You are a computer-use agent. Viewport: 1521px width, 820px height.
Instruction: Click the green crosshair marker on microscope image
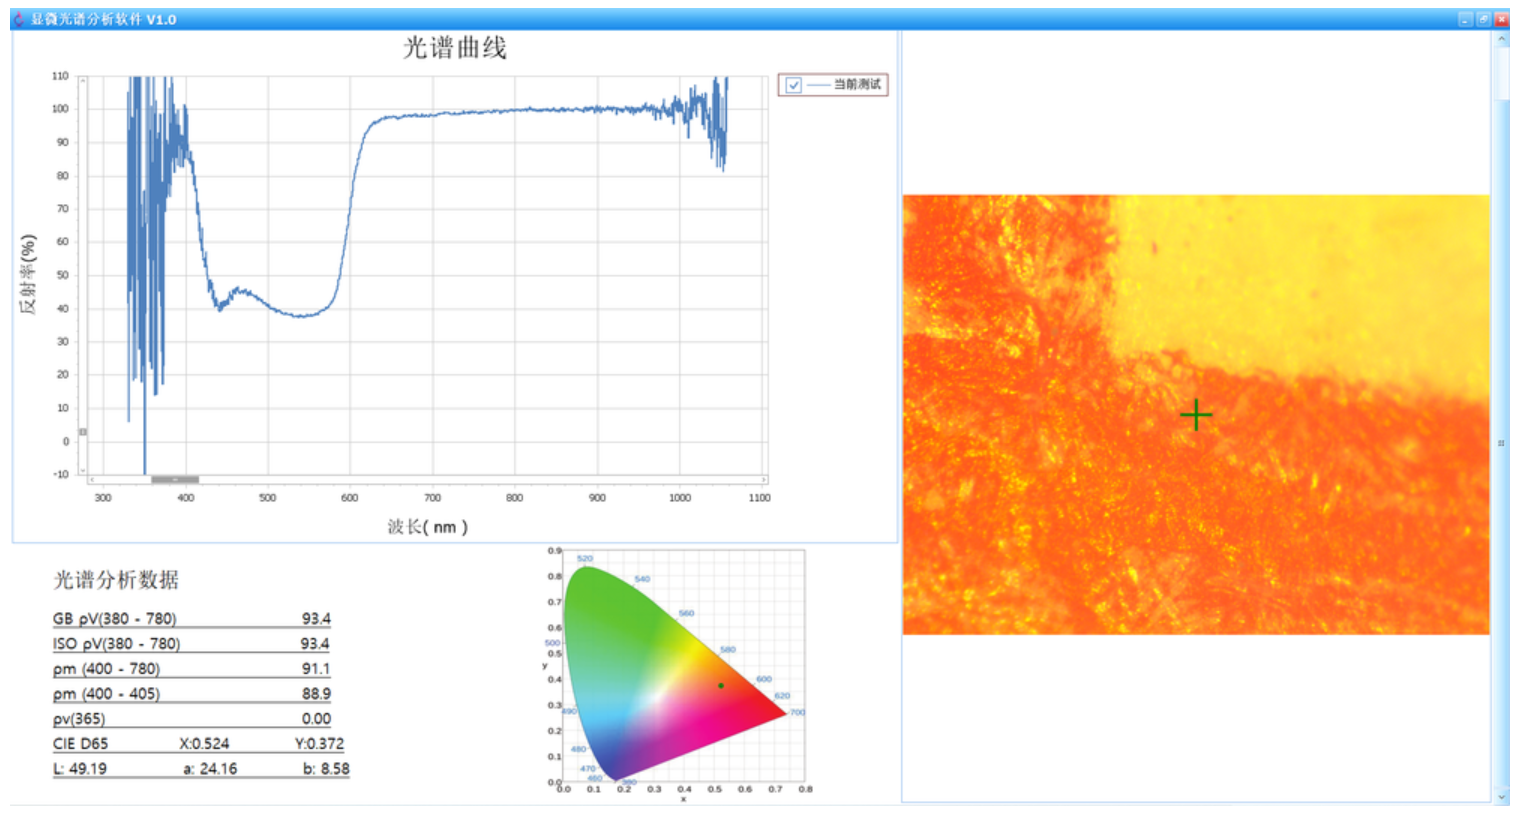1195,415
